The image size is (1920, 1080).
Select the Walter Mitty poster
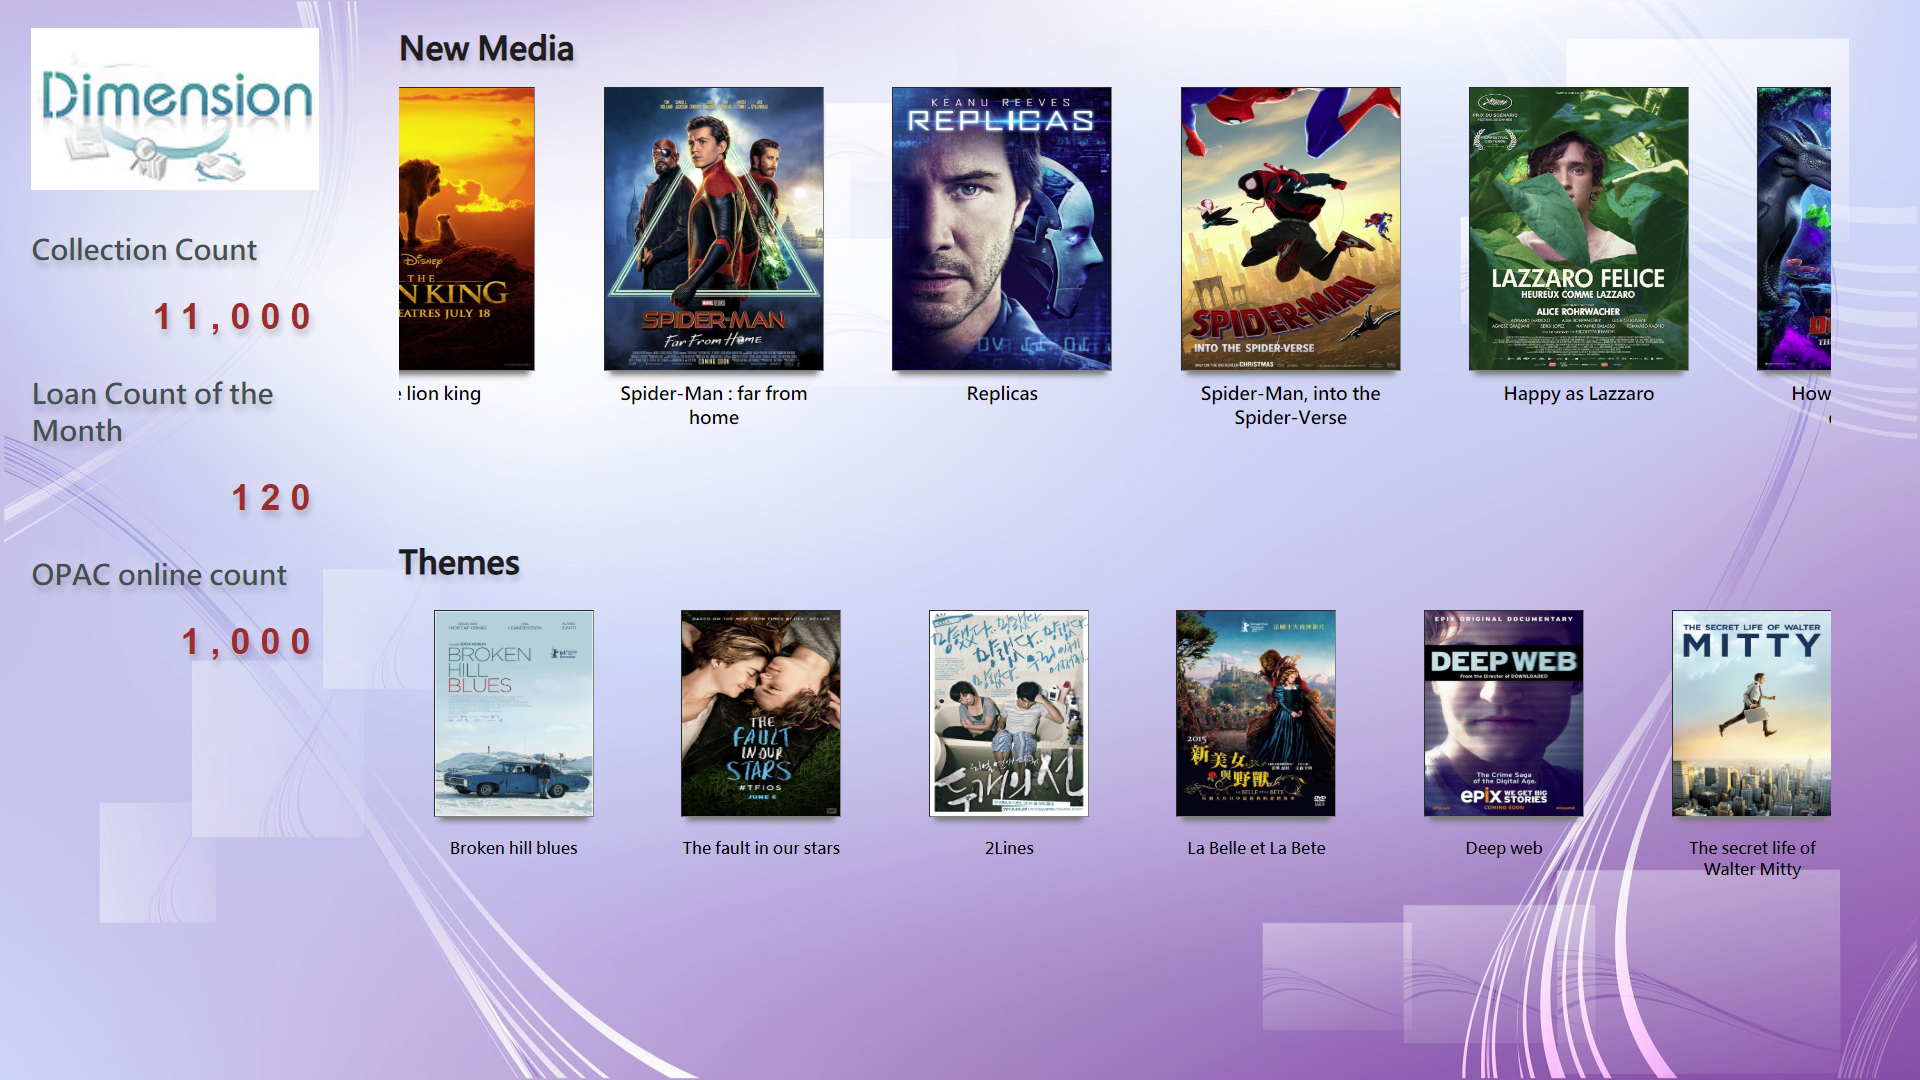1752,713
